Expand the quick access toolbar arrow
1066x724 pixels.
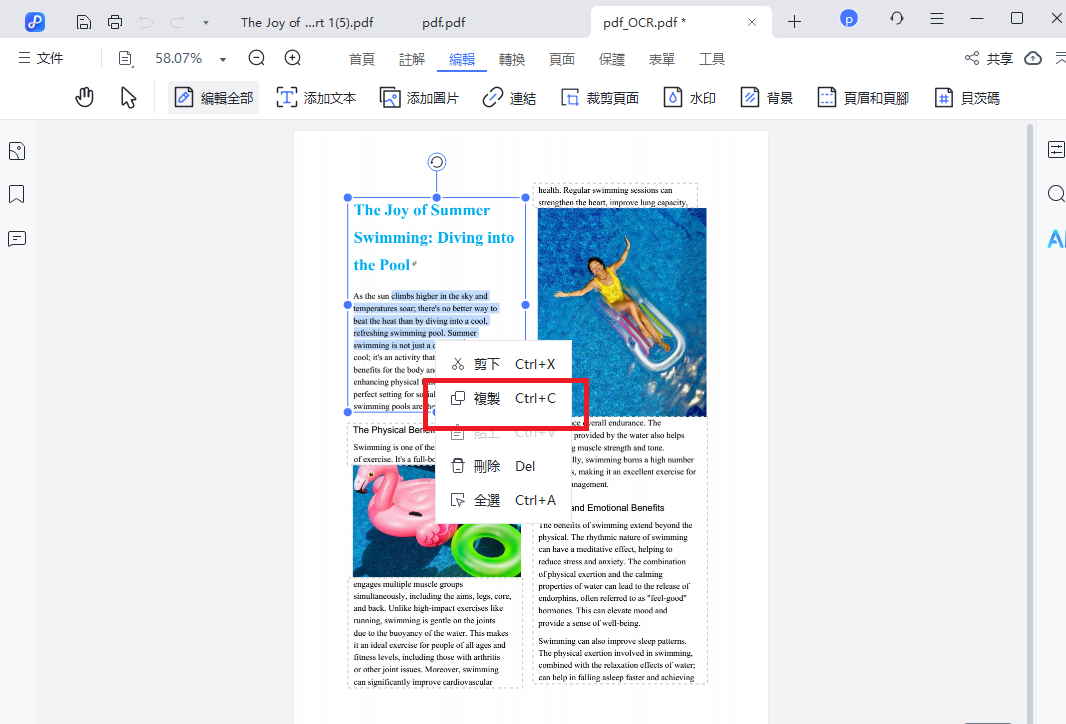[x=205, y=22]
